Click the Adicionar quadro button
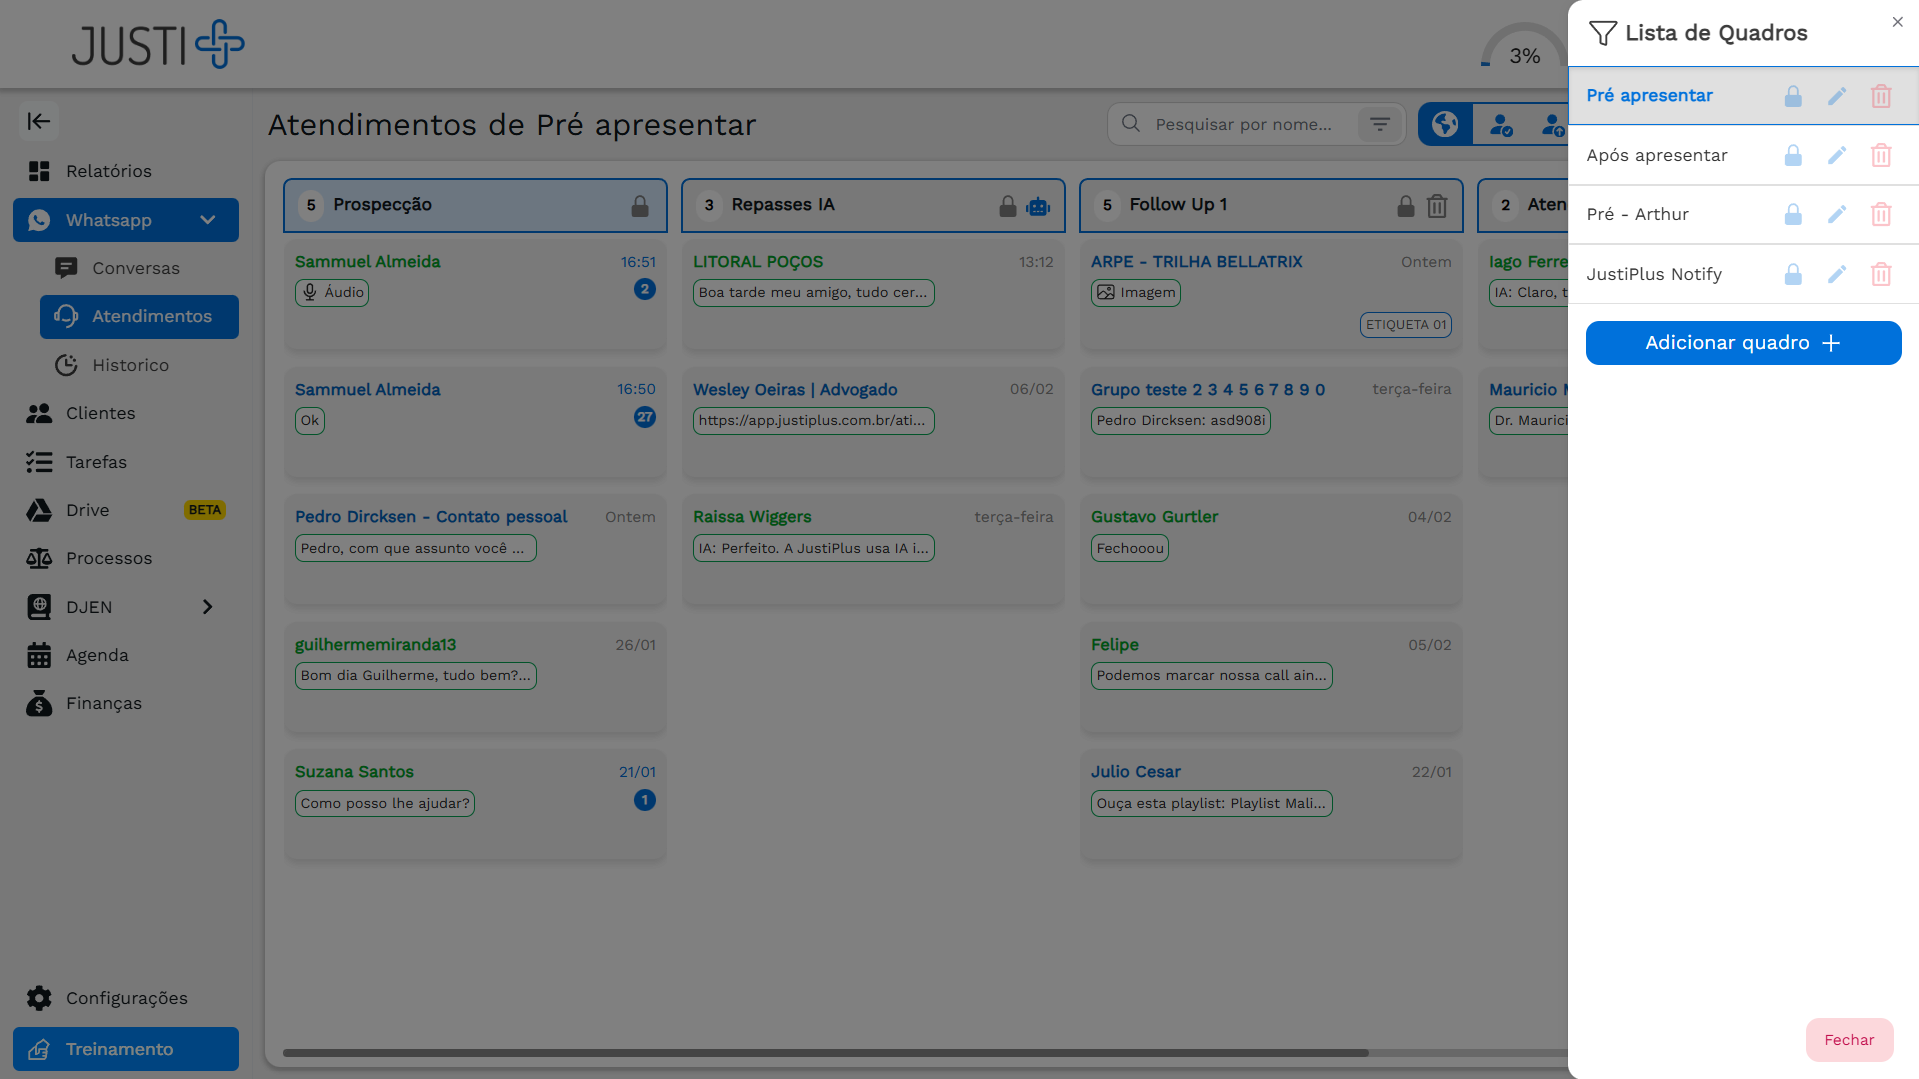This screenshot has height=1079, width=1919. point(1742,343)
